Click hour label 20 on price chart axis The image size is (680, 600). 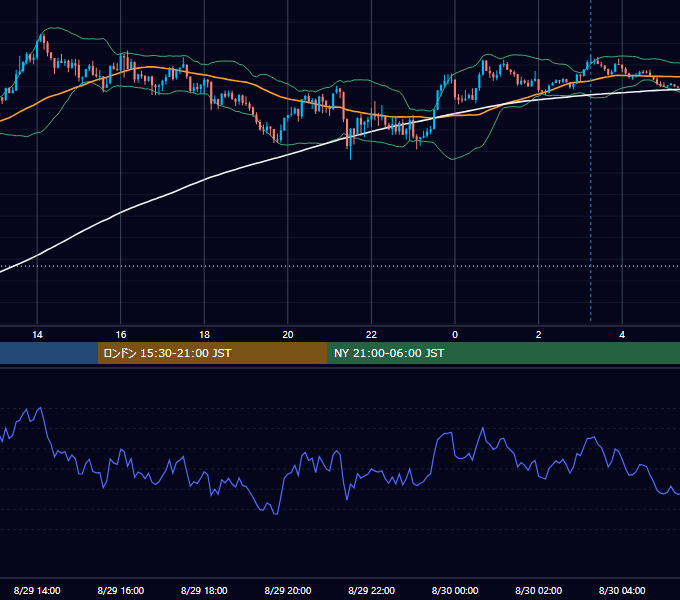(x=288, y=335)
